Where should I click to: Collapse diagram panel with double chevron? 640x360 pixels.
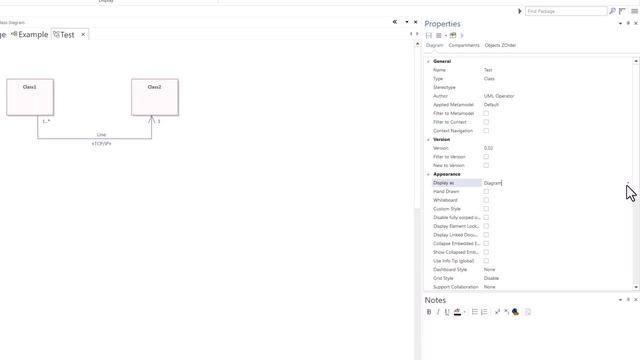pos(395,22)
